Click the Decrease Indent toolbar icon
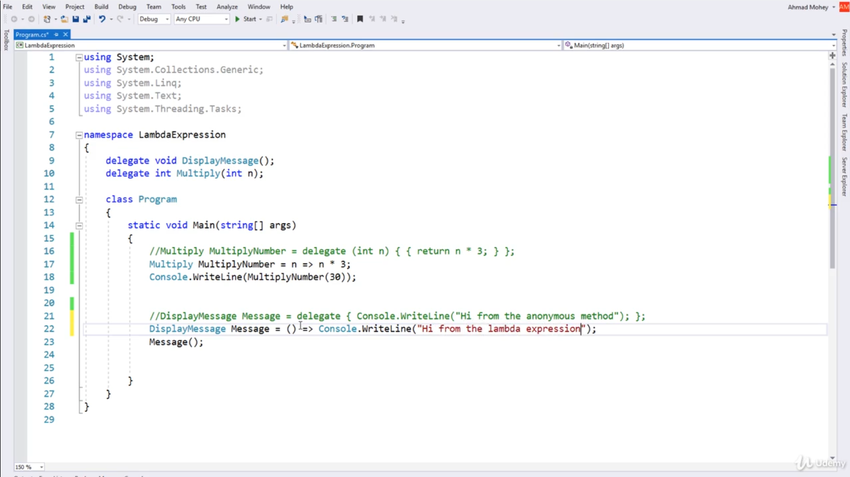Image resolution: width=850 pixels, height=477 pixels. (x=307, y=19)
